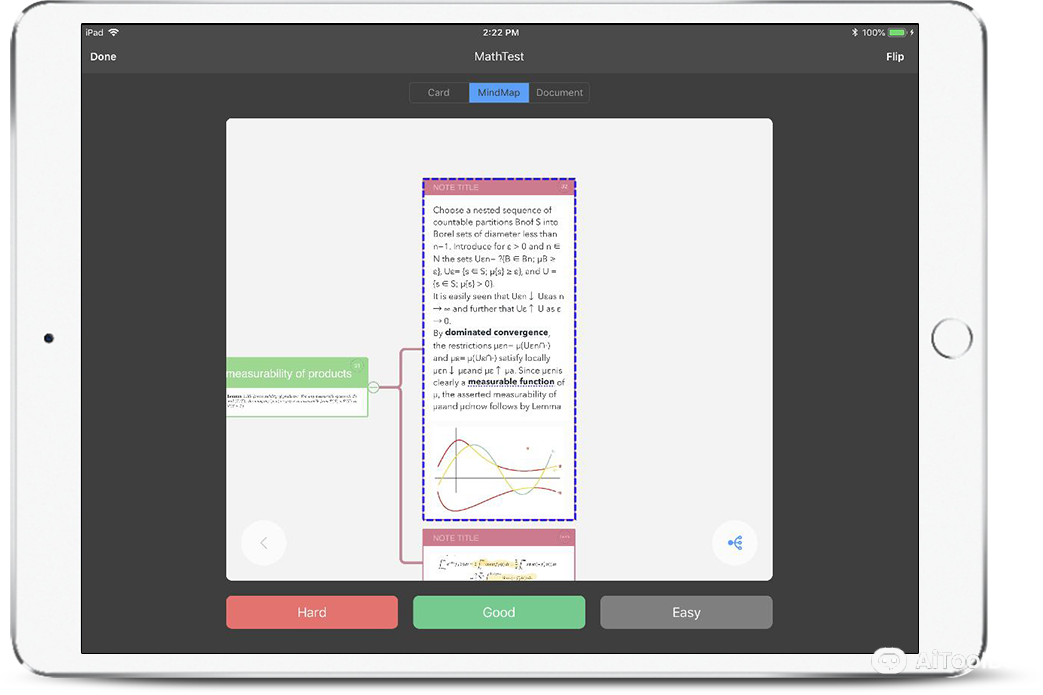Select the lower note with the integral formula
Viewport: 1043px width, 695px height.
pos(498,564)
